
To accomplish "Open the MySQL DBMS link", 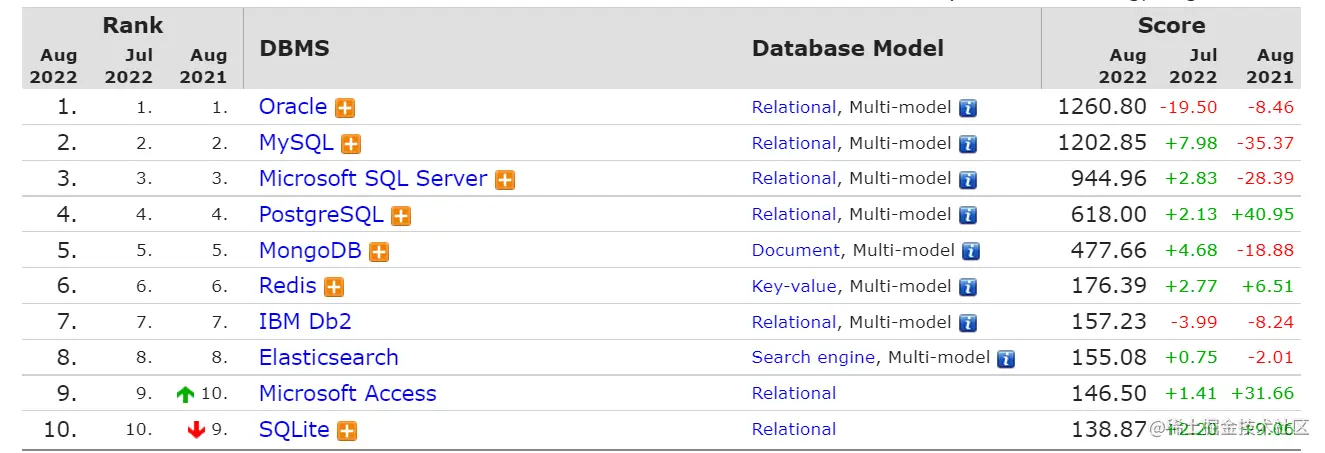I will [296, 142].
